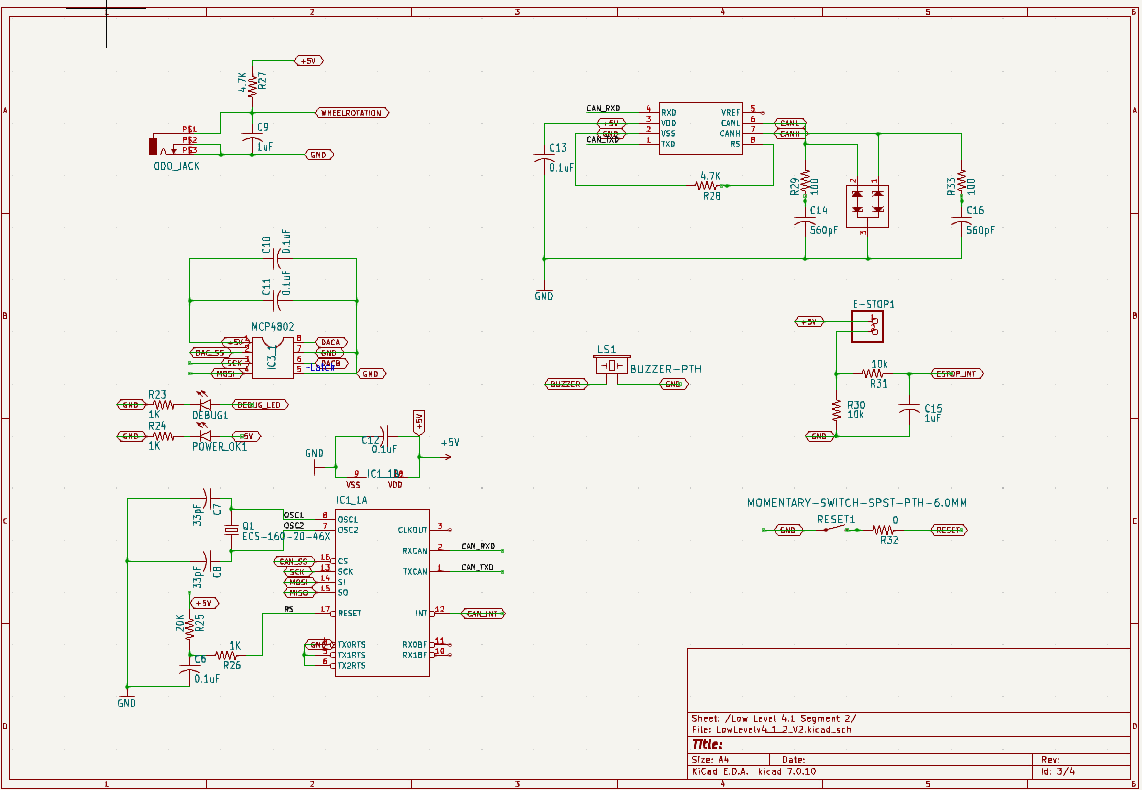The image size is (1142, 790).
Task: Click the E-STOP1 connector symbol
Action: (867, 326)
